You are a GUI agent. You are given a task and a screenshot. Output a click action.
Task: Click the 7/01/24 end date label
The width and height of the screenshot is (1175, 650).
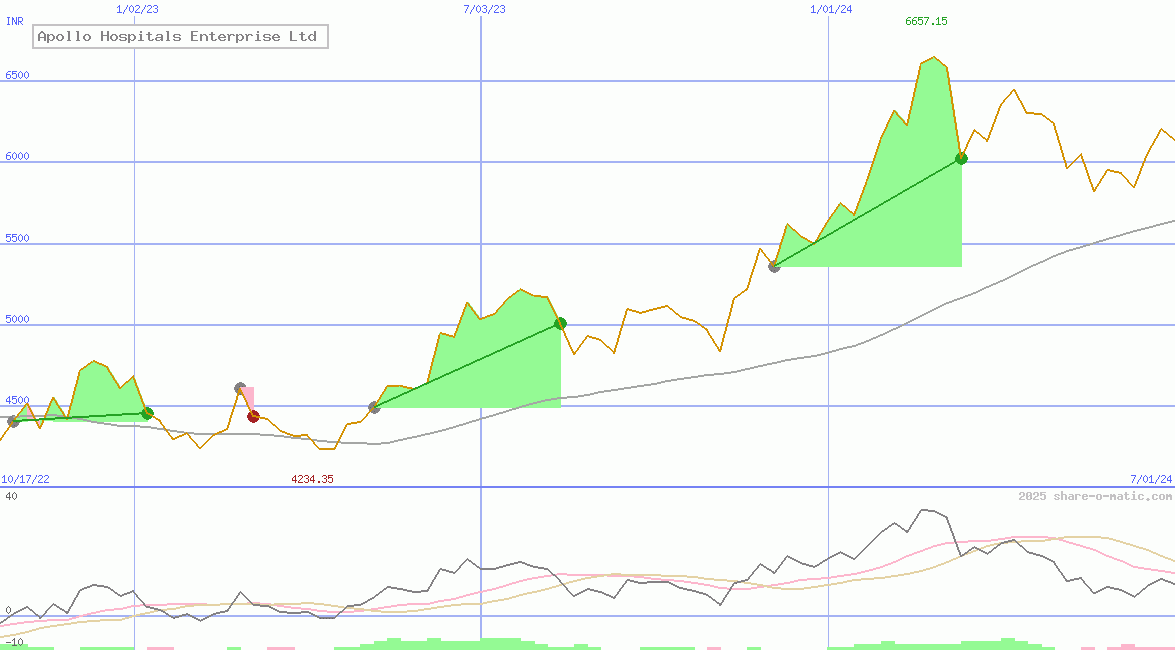pyautogui.click(x=1150, y=480)
